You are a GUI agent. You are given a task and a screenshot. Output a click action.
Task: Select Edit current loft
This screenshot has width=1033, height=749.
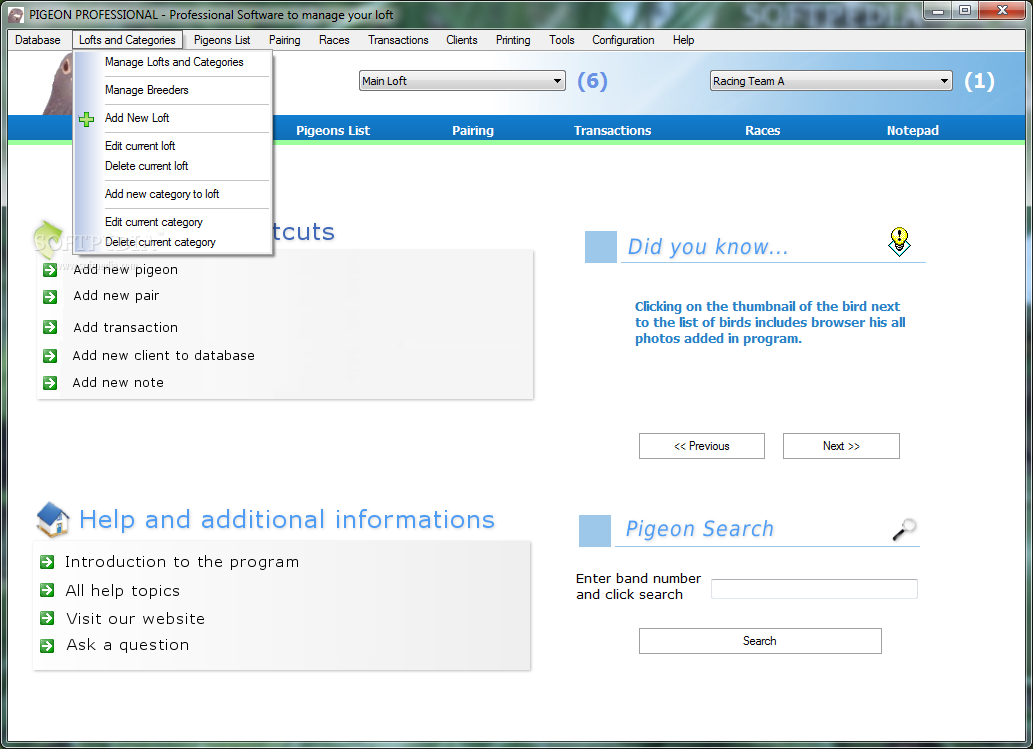point(173,146)
